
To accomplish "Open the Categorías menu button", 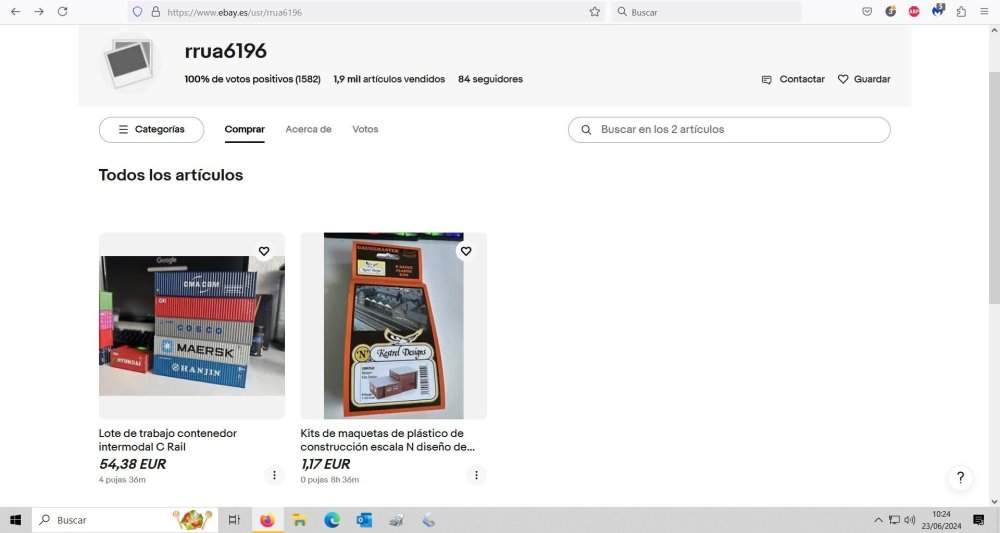I will pos(151,129).
